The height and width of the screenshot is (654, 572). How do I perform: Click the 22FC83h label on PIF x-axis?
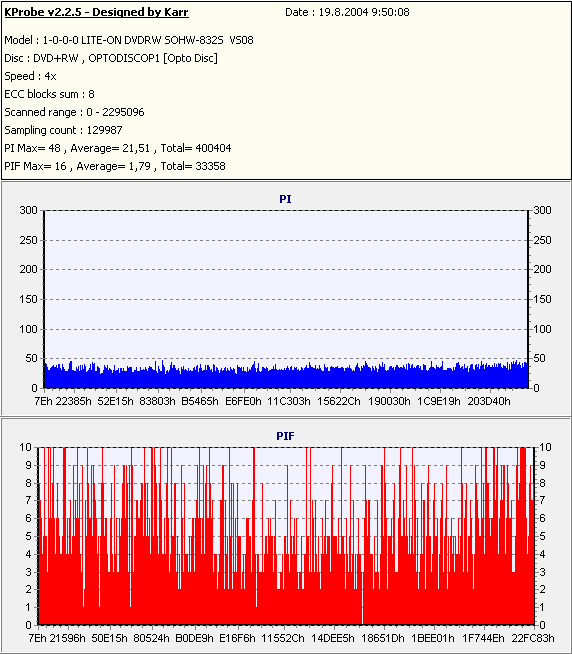[533, 638]
